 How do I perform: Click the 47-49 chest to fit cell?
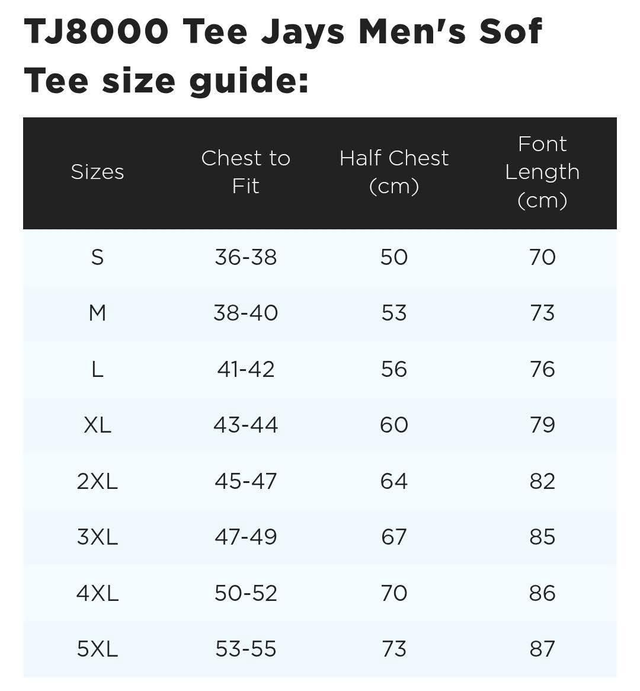tap(245, 537)
